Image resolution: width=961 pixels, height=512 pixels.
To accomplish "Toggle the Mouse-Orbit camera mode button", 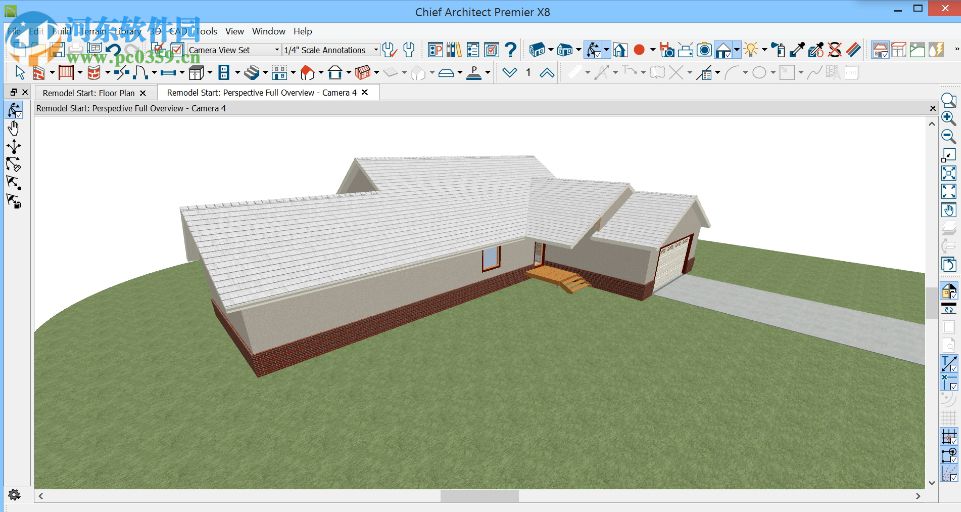I will tap(593, 50).
